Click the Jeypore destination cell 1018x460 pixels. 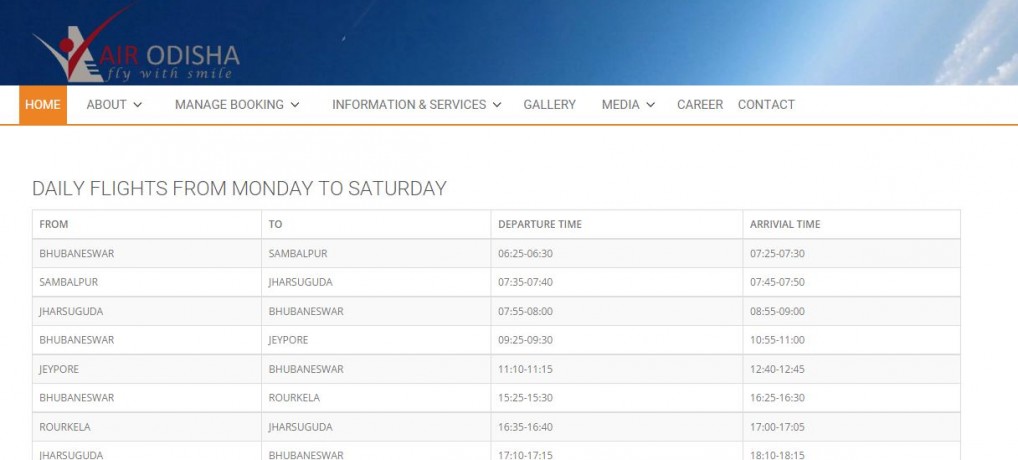pyautogui.click(x=289, y=340)
